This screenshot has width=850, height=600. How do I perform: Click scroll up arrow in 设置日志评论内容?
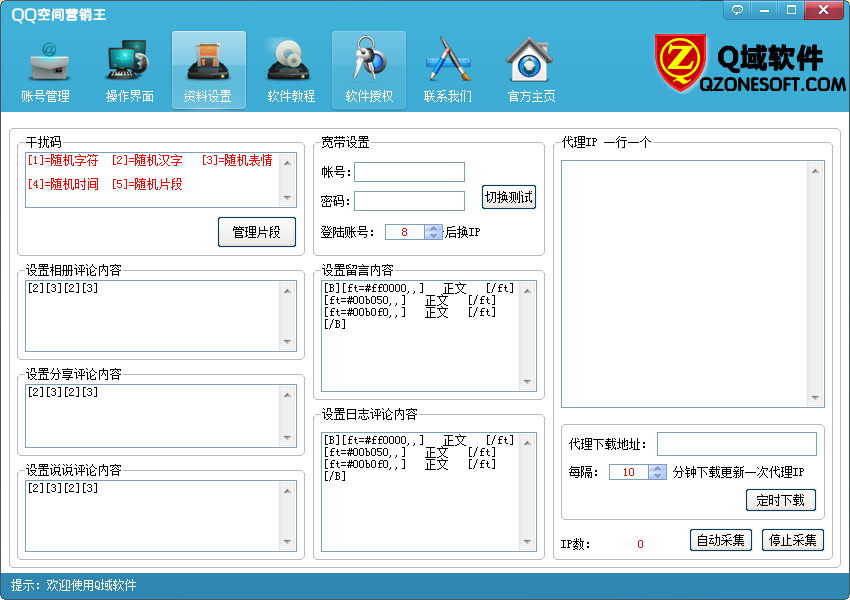527,443
